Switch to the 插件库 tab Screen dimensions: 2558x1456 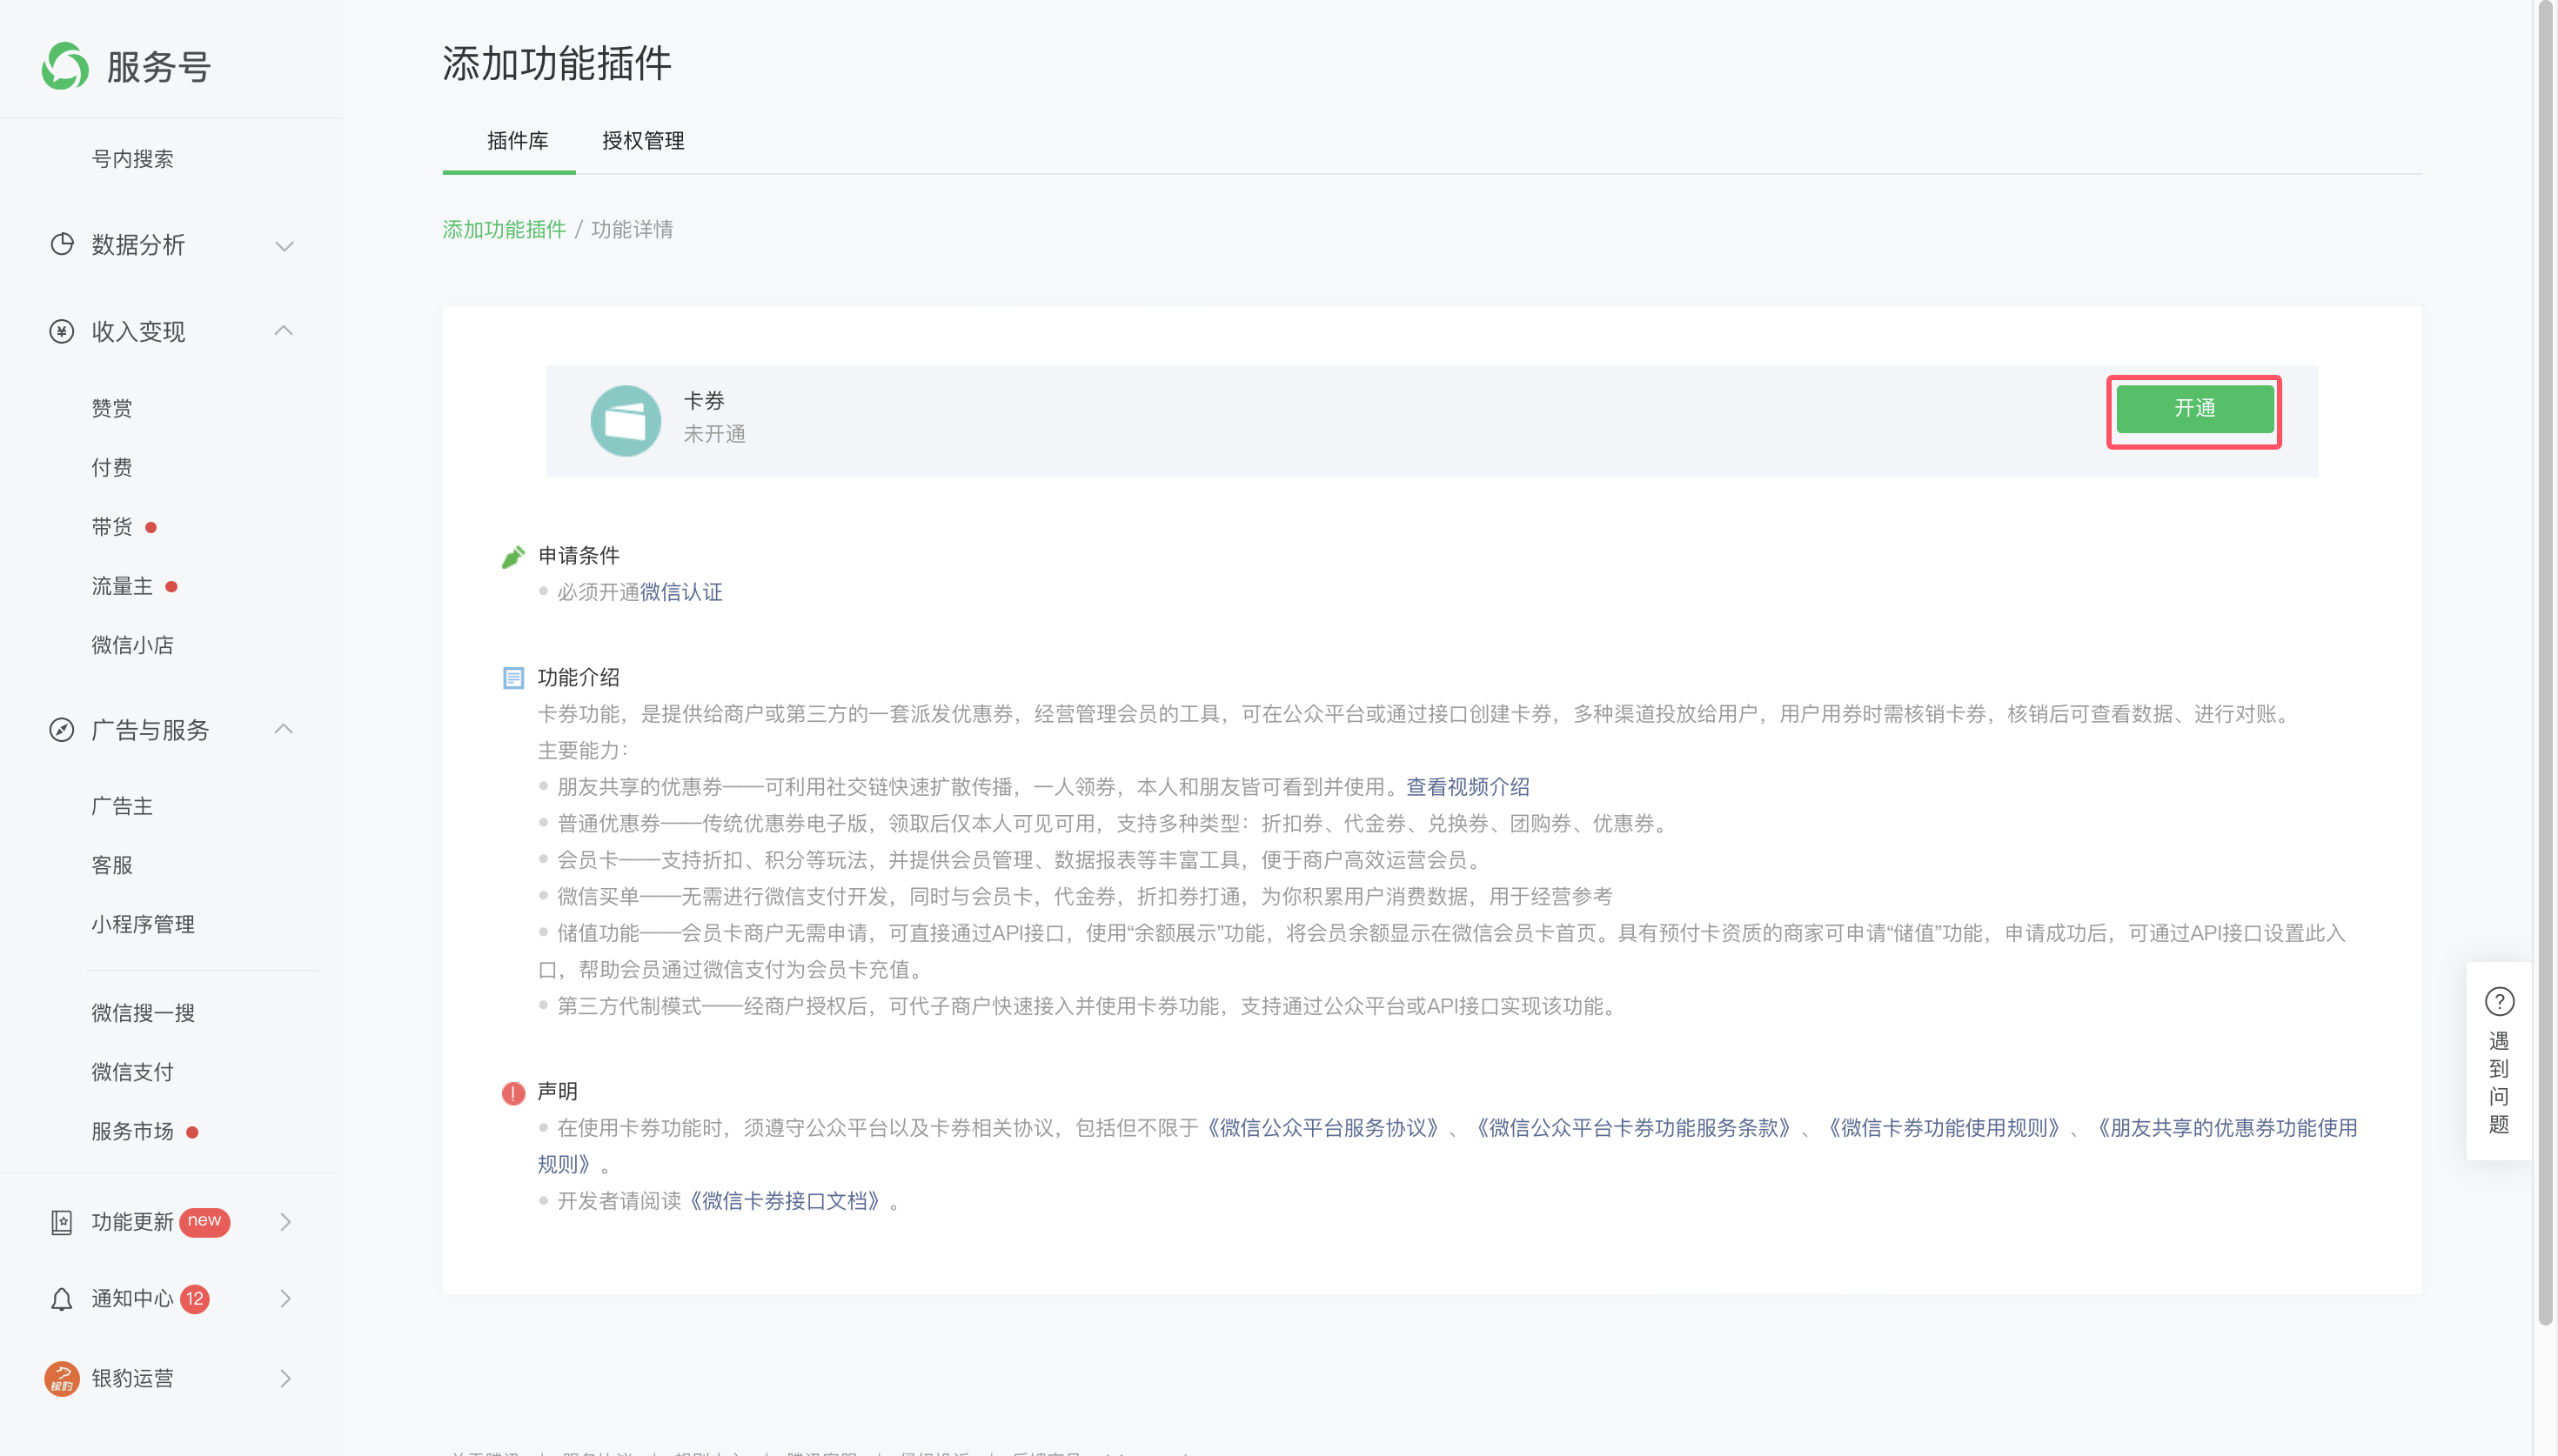(518, 141)
